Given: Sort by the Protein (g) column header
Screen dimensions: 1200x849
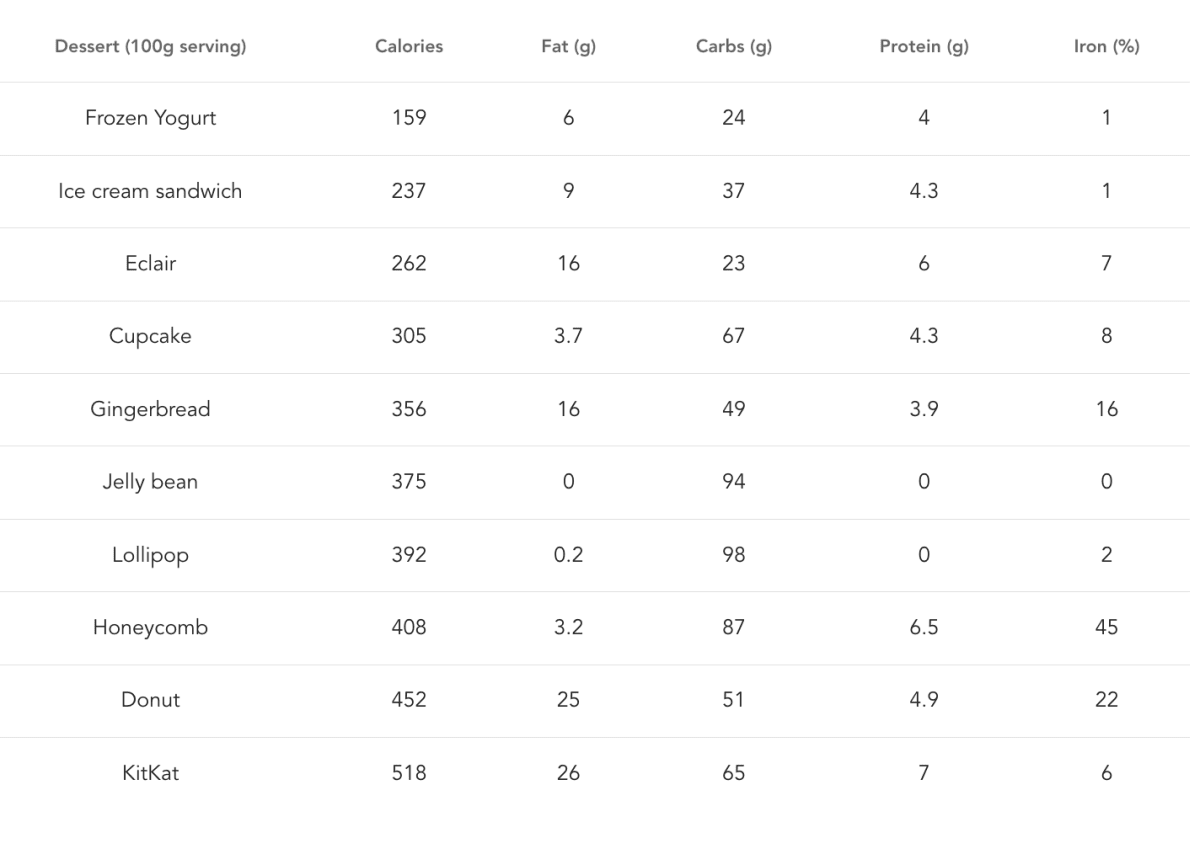Looking at the screenshot, I should point(924,46).
